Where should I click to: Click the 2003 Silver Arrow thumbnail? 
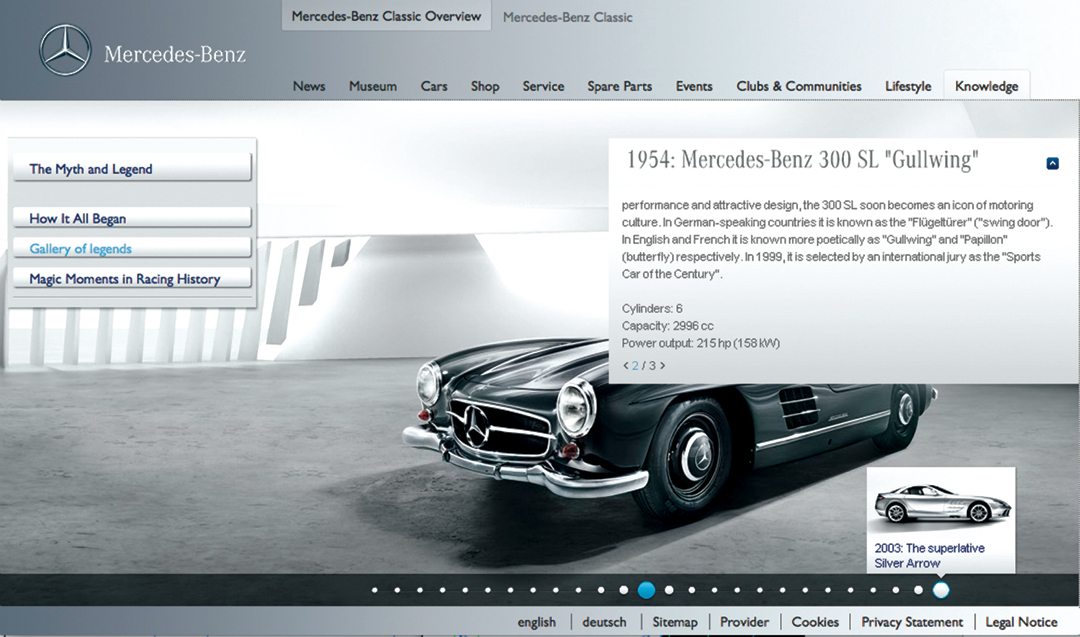[942, 503]
